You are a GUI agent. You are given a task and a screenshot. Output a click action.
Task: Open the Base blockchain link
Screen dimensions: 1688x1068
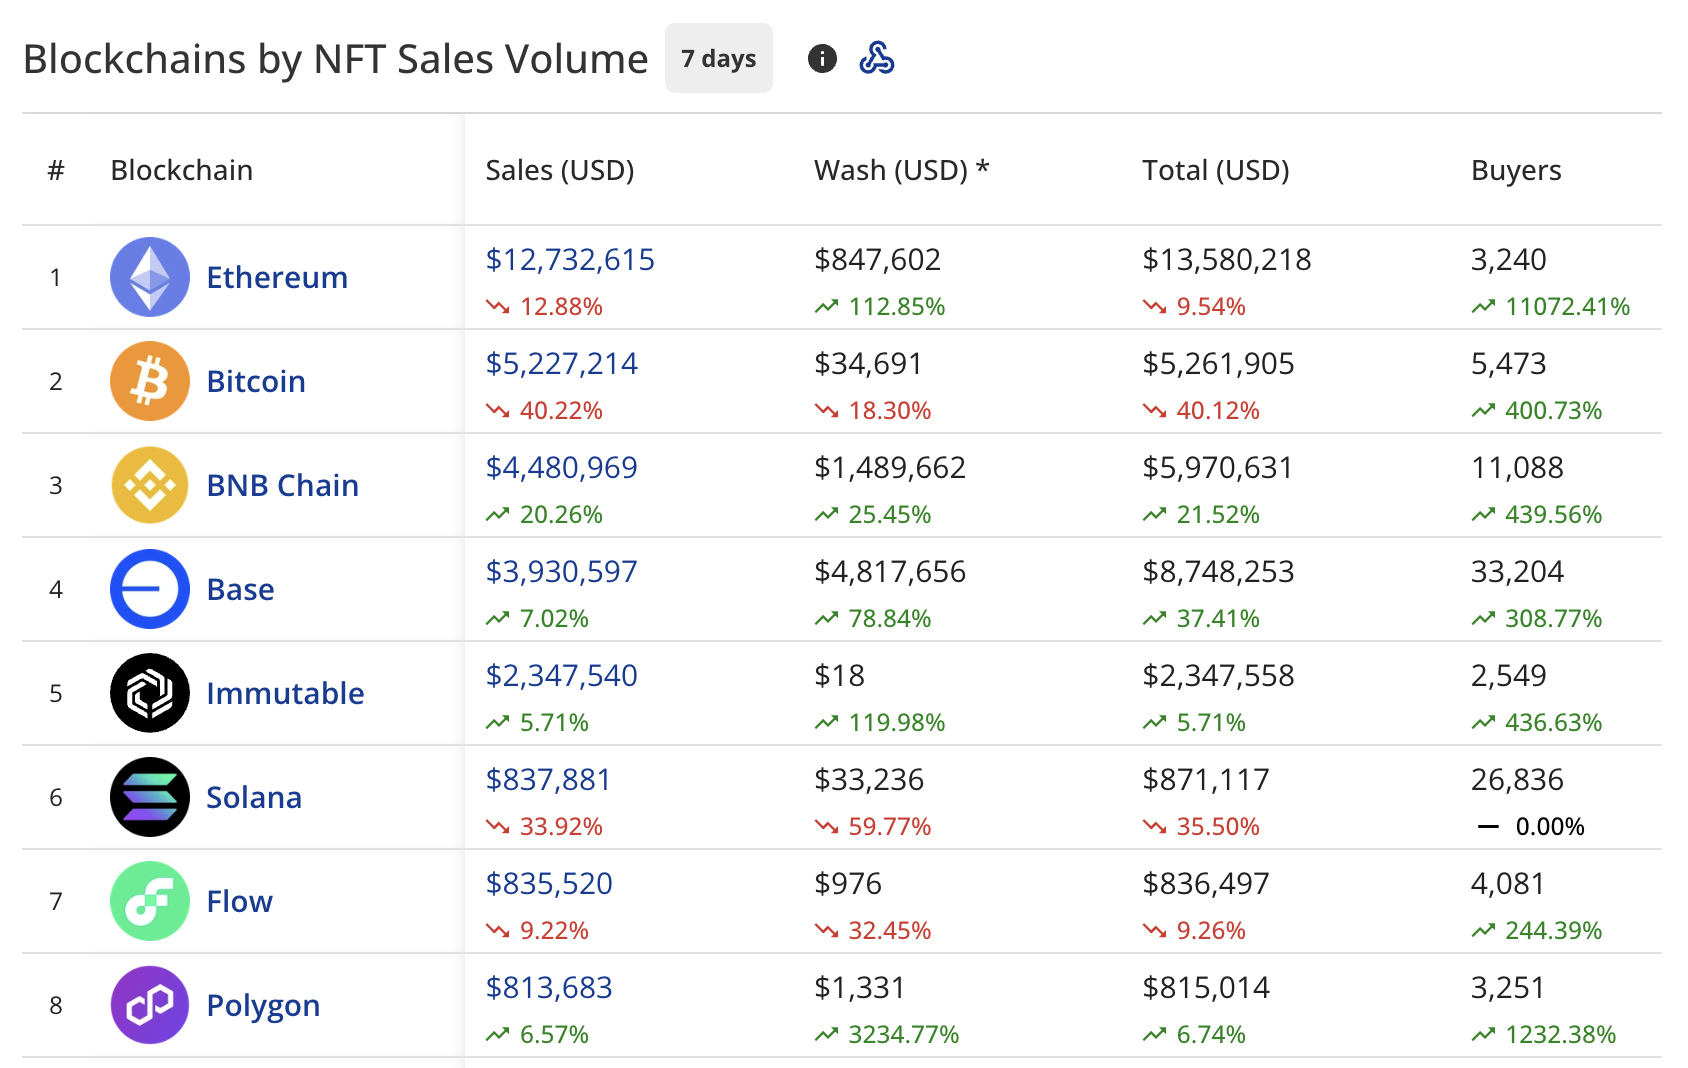point(240,589)
